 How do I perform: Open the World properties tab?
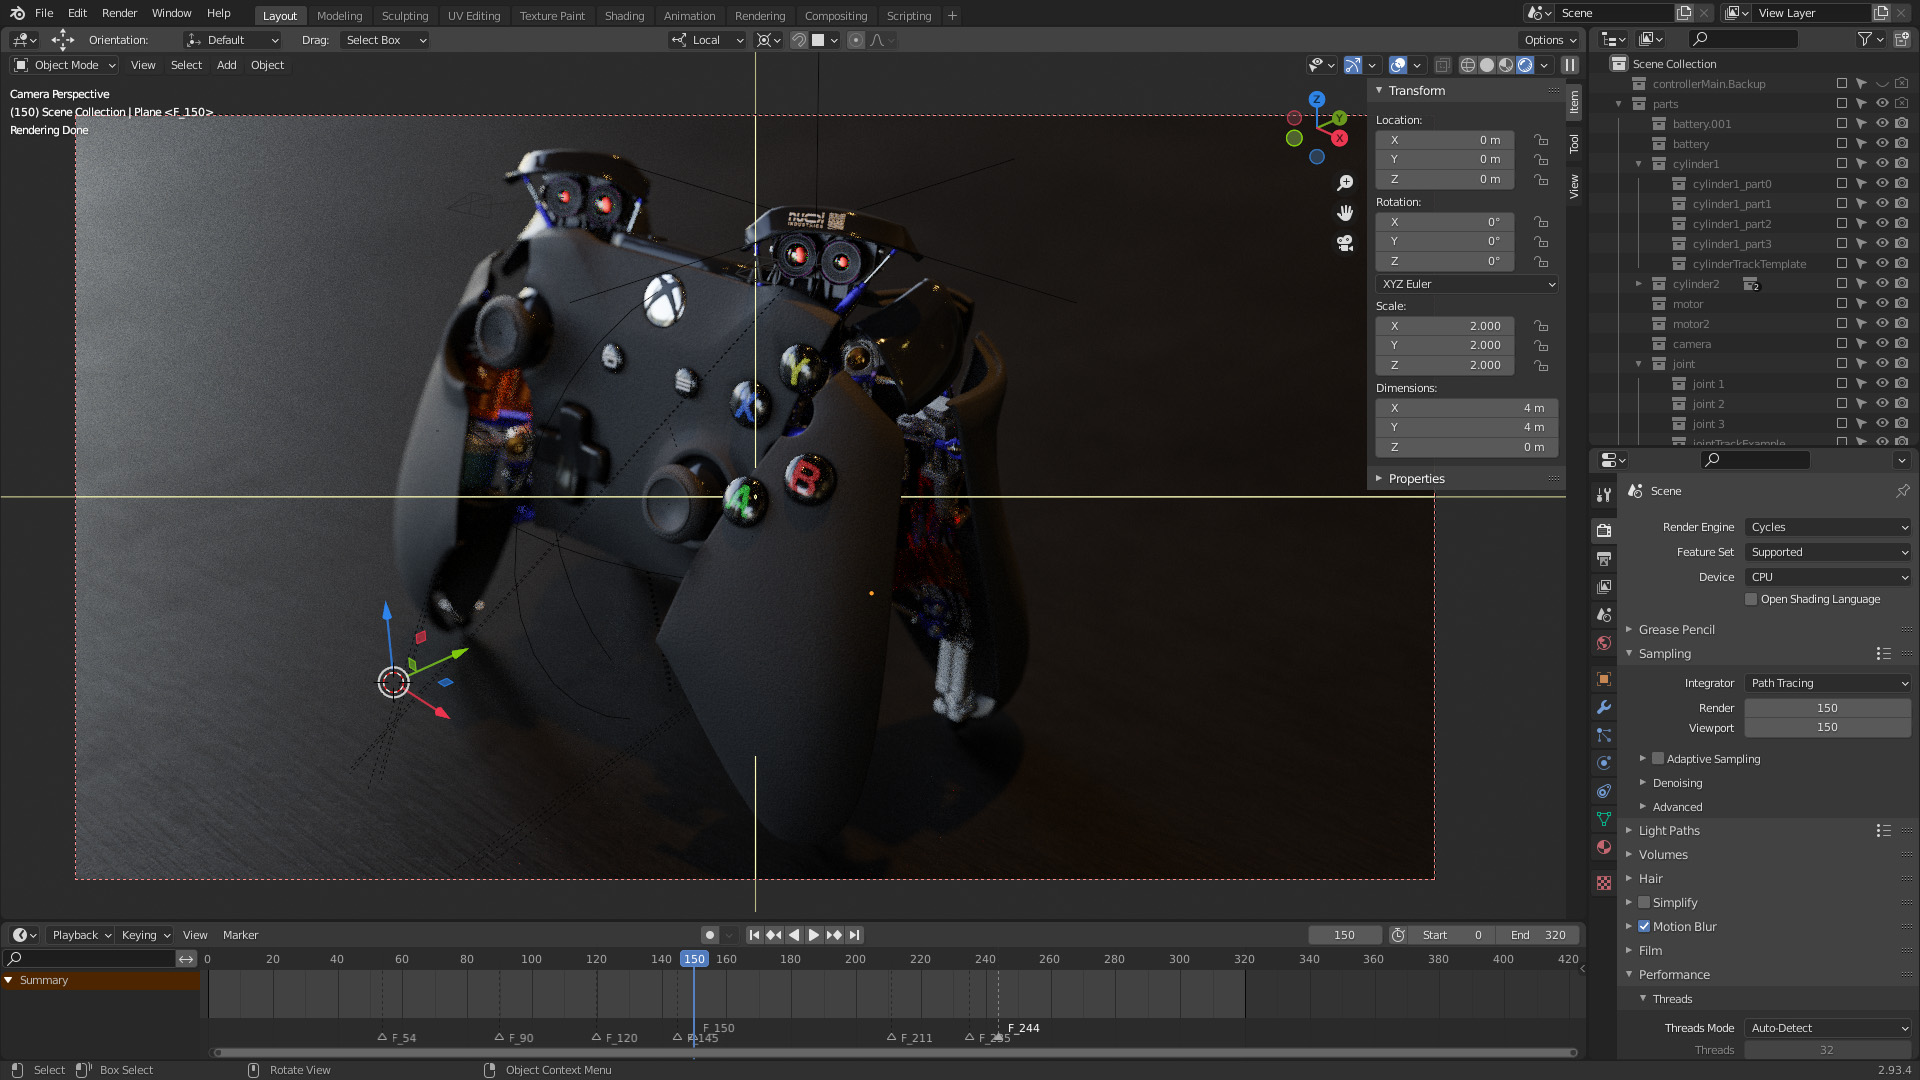[x=1604, y=643]
